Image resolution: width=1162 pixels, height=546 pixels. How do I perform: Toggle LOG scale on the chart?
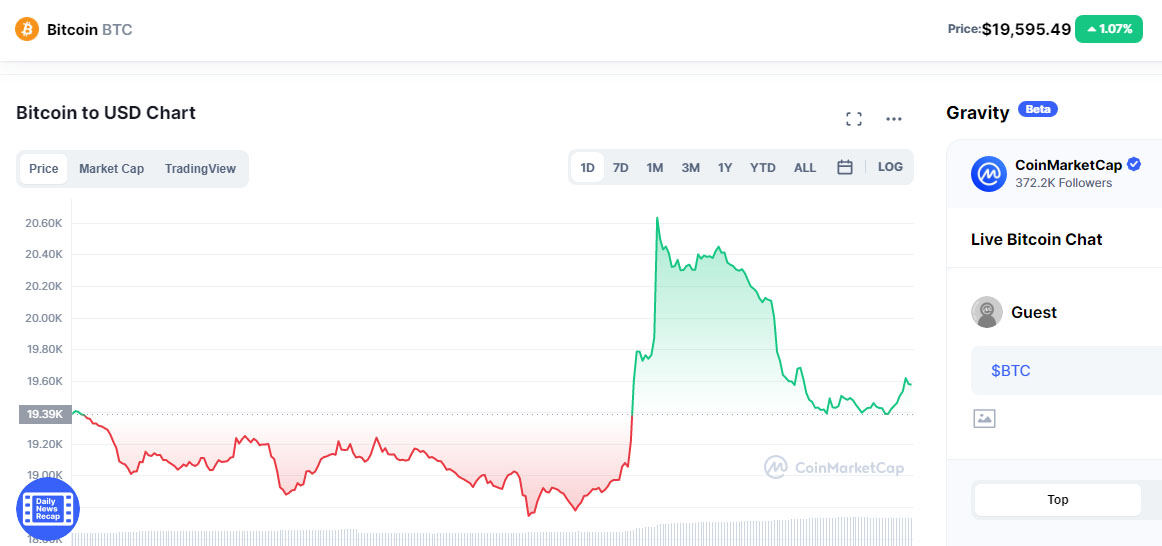[x=890, y=167]
